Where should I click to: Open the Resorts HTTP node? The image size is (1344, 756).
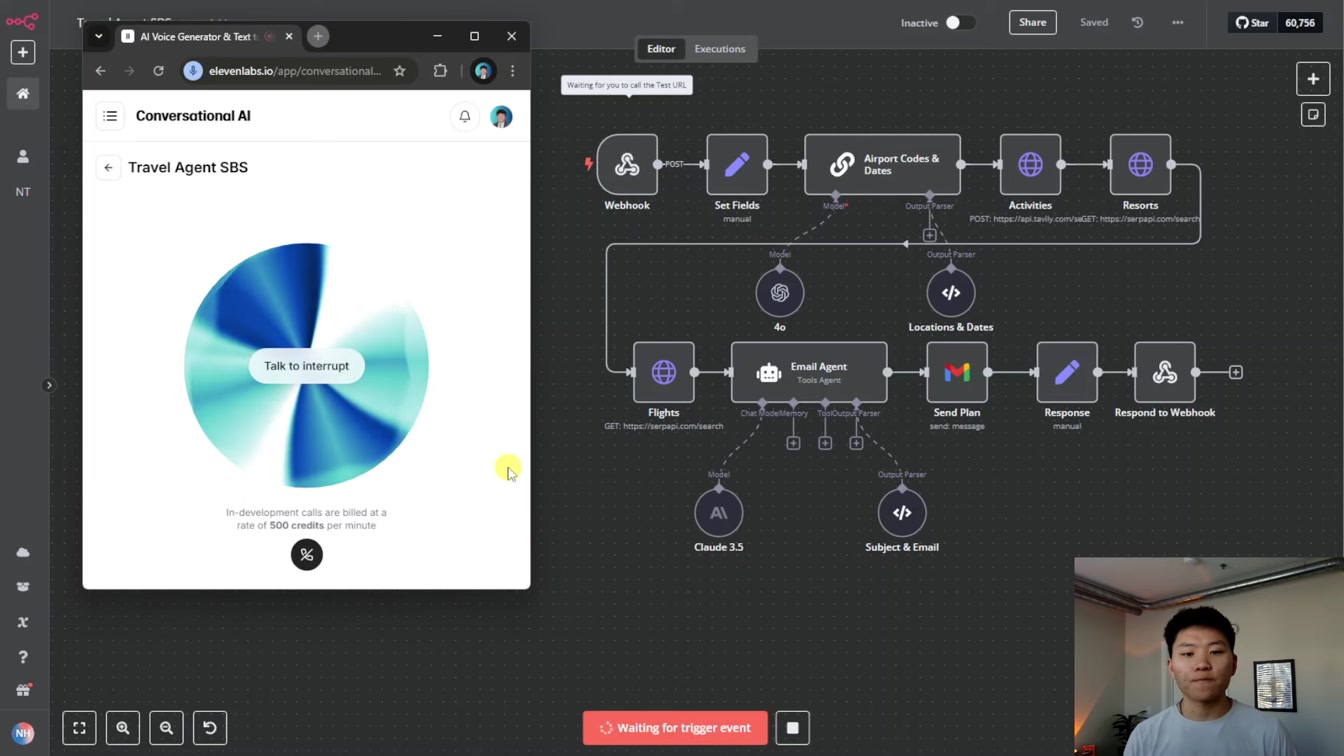1140,164
